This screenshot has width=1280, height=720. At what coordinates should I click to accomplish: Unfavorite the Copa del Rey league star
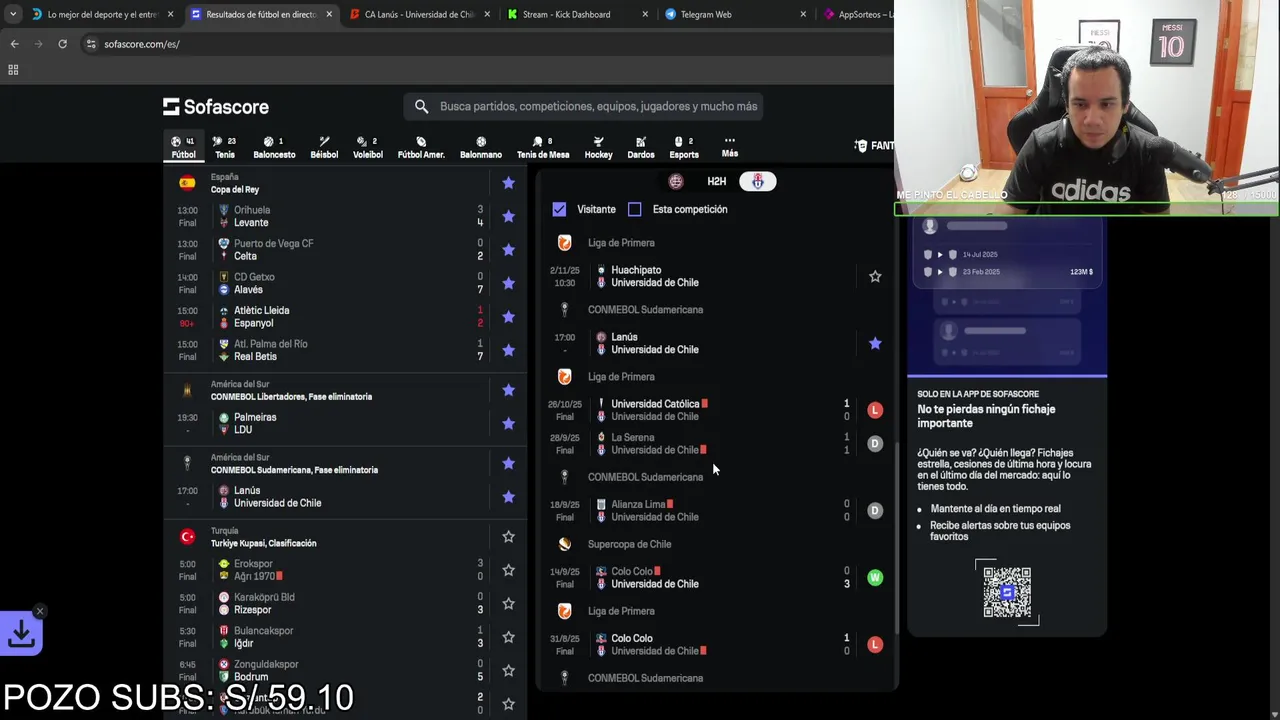(508, 183)
